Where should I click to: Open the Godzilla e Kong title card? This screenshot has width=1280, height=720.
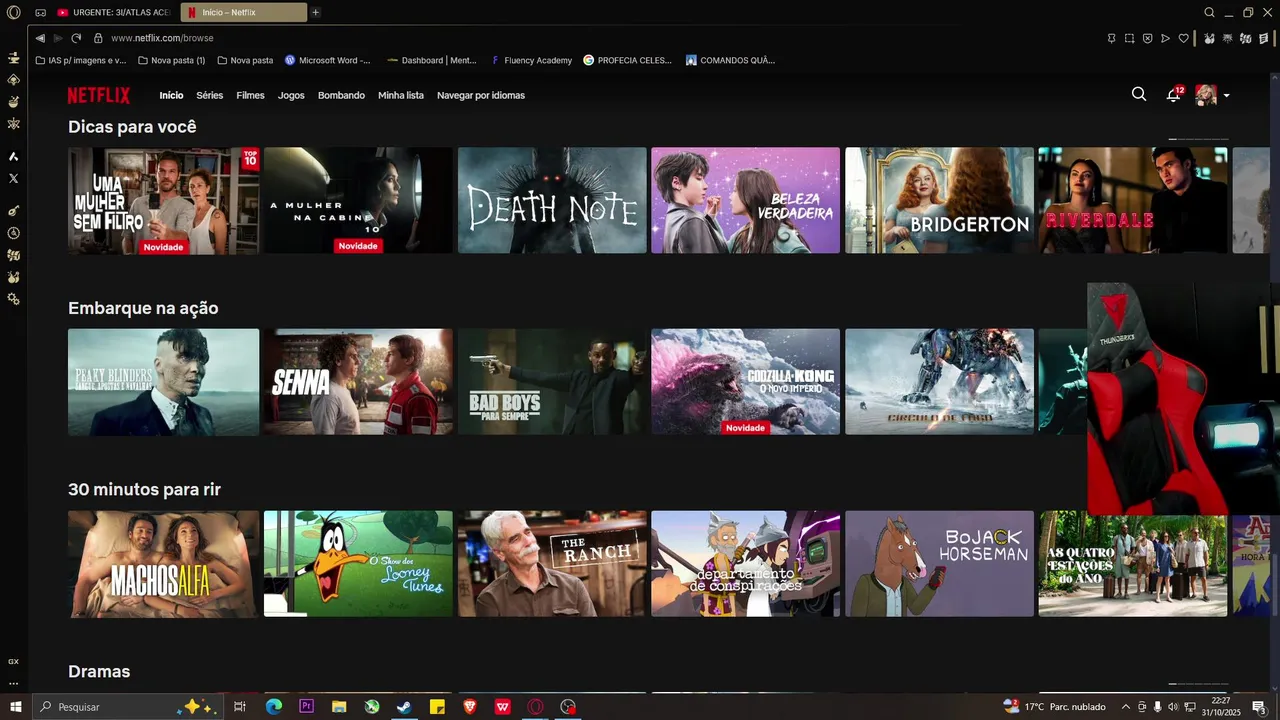pyautogui.click(x=745, y=382)
